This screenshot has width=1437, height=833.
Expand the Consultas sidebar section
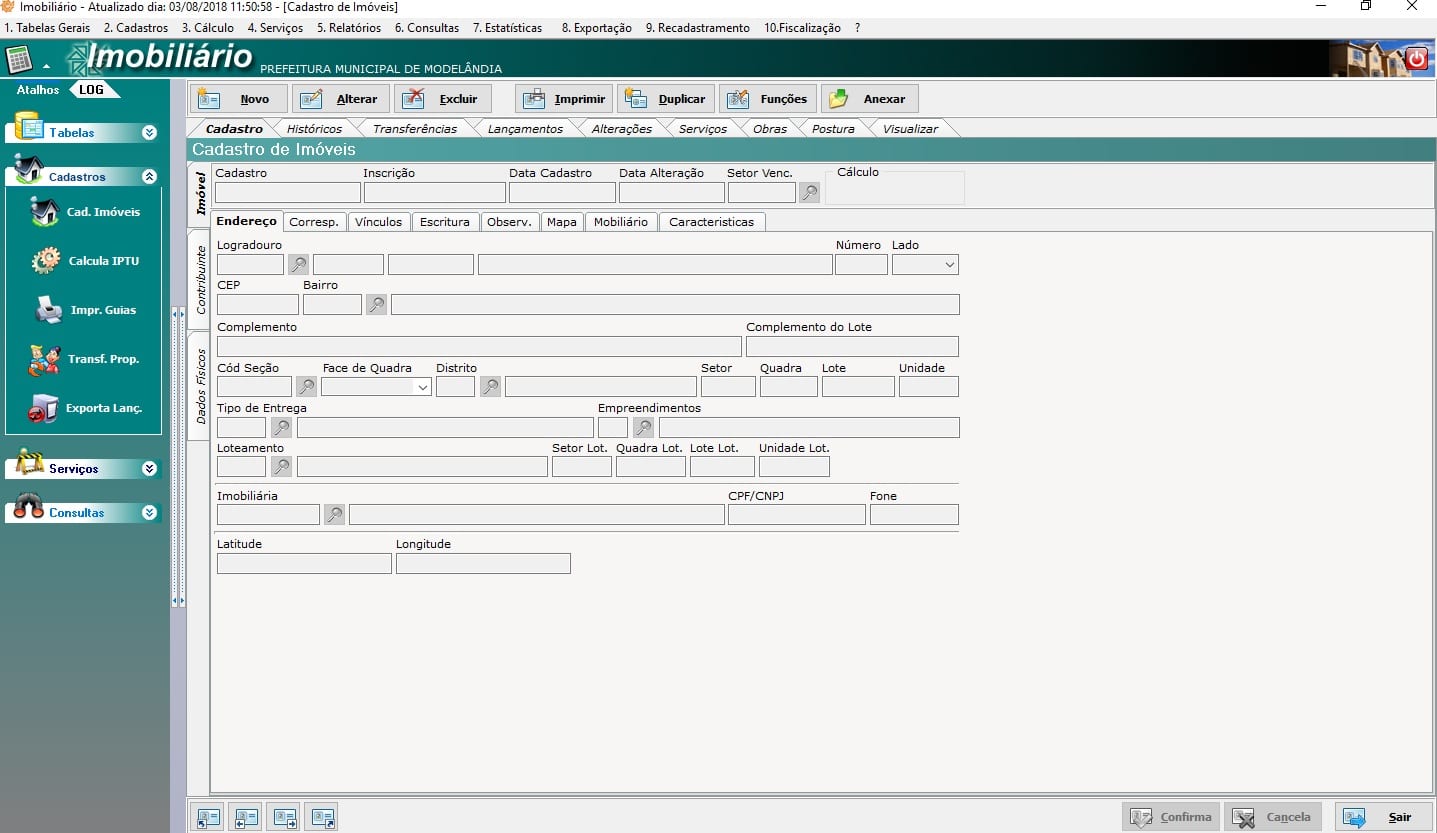[x=149, y=513]
